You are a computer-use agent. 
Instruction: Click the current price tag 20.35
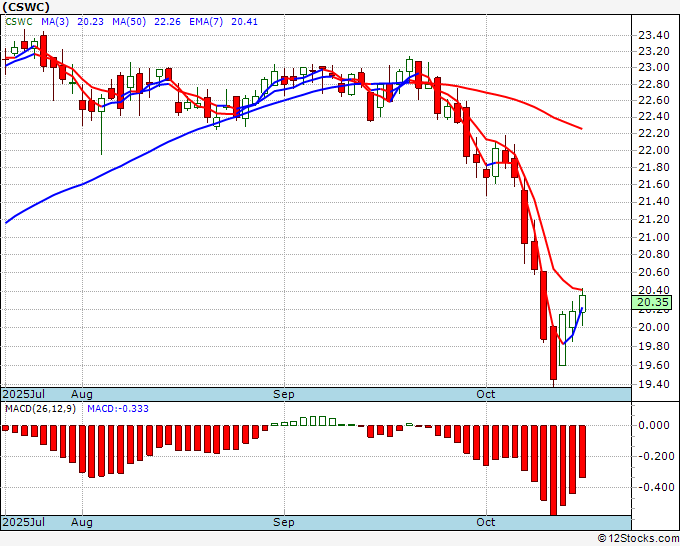click(x=652, y=302)
